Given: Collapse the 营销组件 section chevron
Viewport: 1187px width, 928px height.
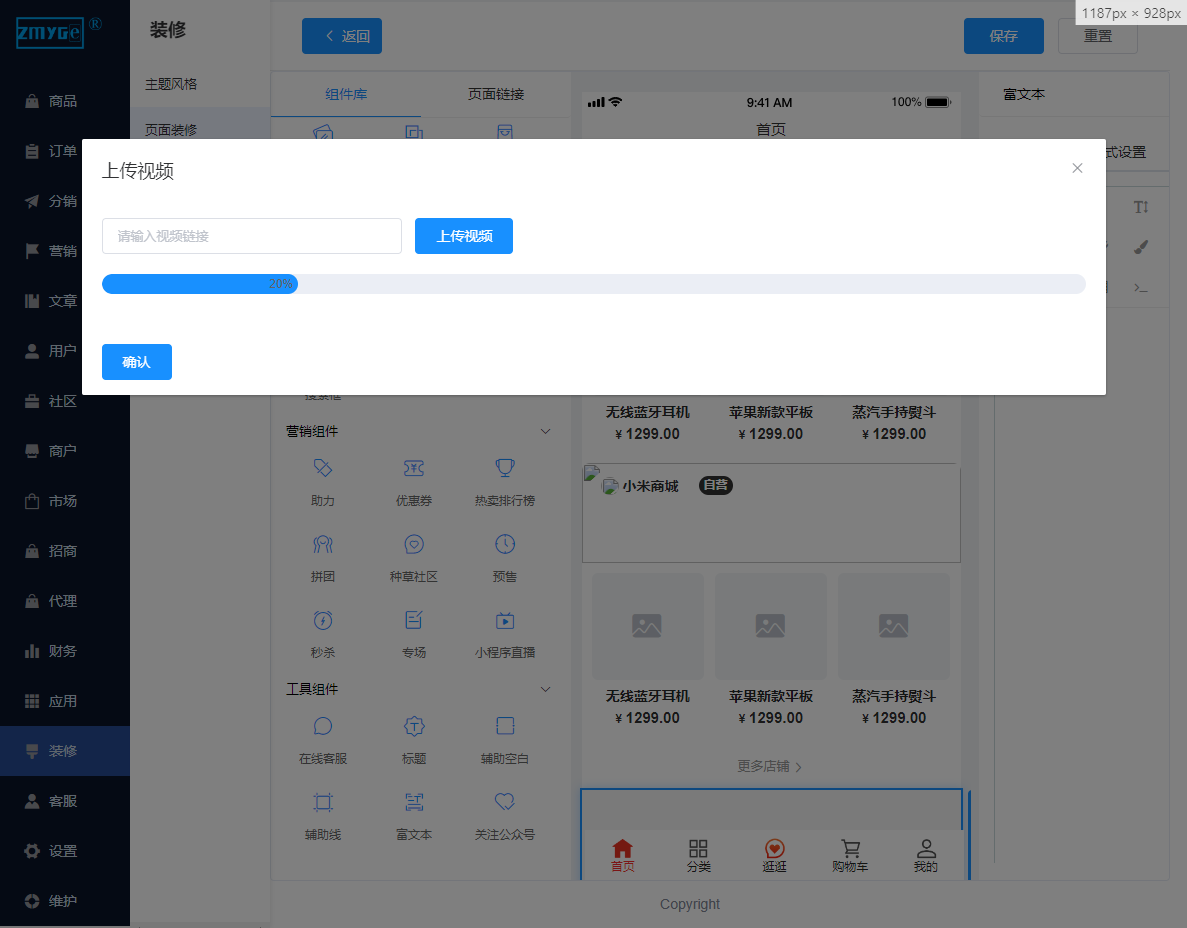Looking at the screenshot, I should [x=545, y=431].
